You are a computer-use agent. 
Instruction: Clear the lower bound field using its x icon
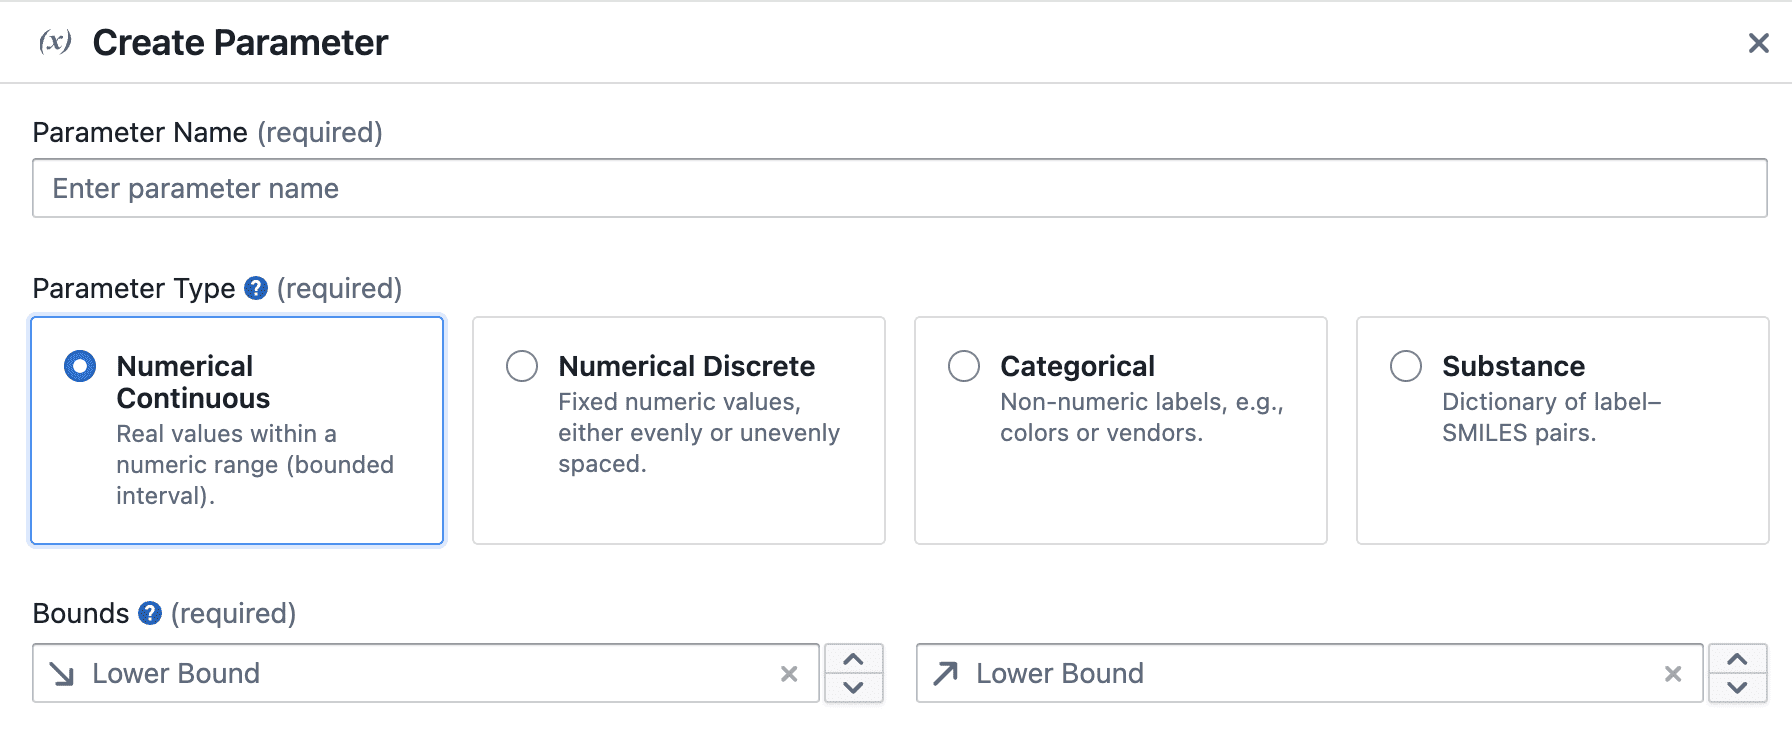[x=790, y=673]
